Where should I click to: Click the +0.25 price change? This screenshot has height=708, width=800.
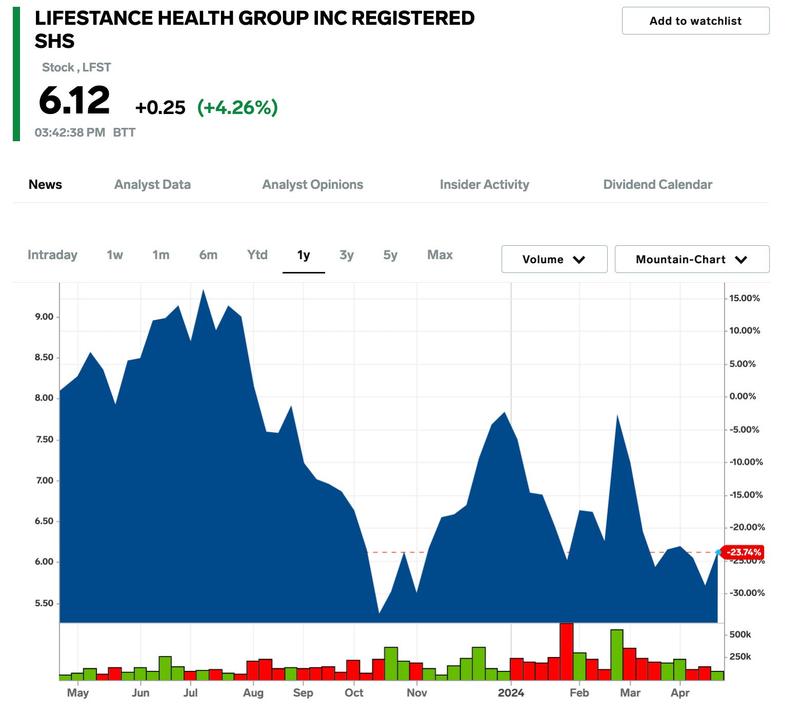click(x=160, y=108)
